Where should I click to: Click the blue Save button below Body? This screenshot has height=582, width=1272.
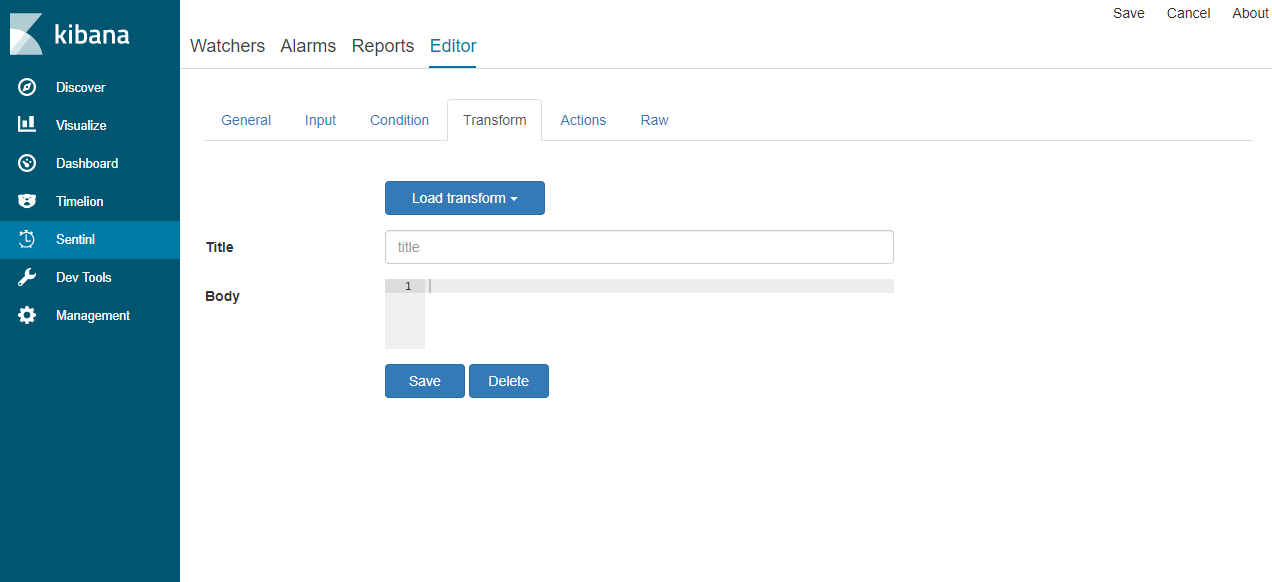[x=425, y=381]
